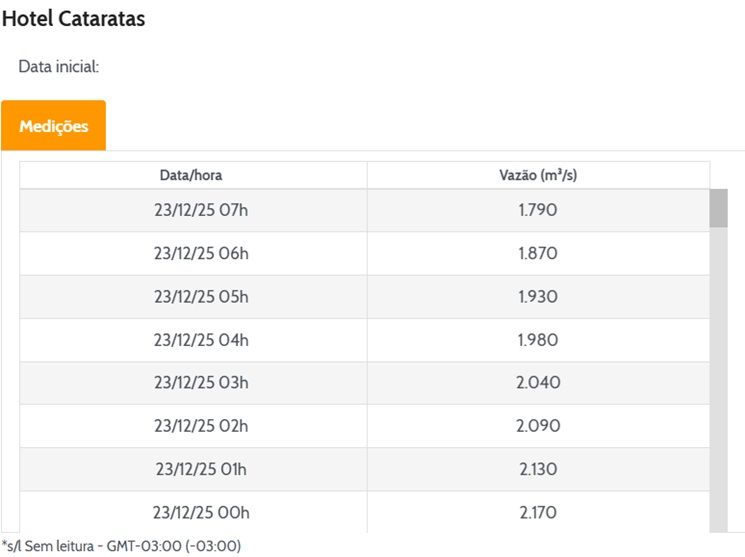The width and height of the screenshot is (745, 557).
Task: Click the 1.870 flow value
Action: point(538,254)
